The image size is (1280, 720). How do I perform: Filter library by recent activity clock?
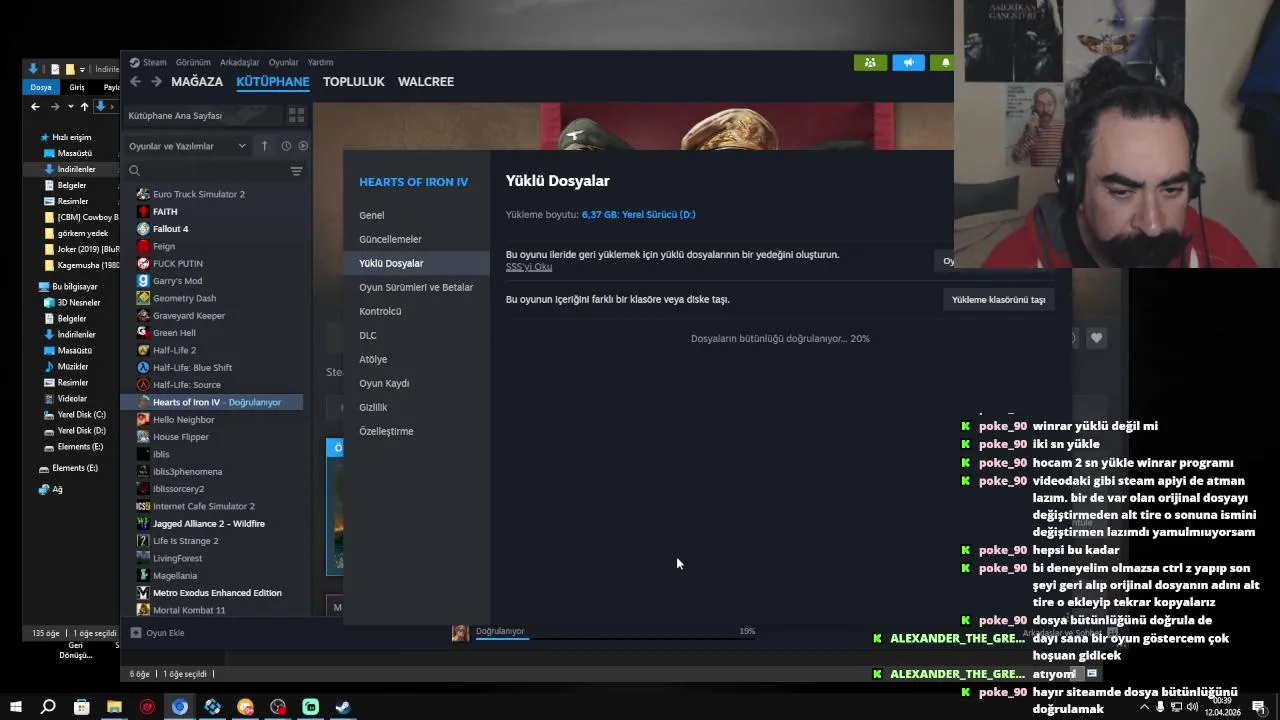[286, 146]
